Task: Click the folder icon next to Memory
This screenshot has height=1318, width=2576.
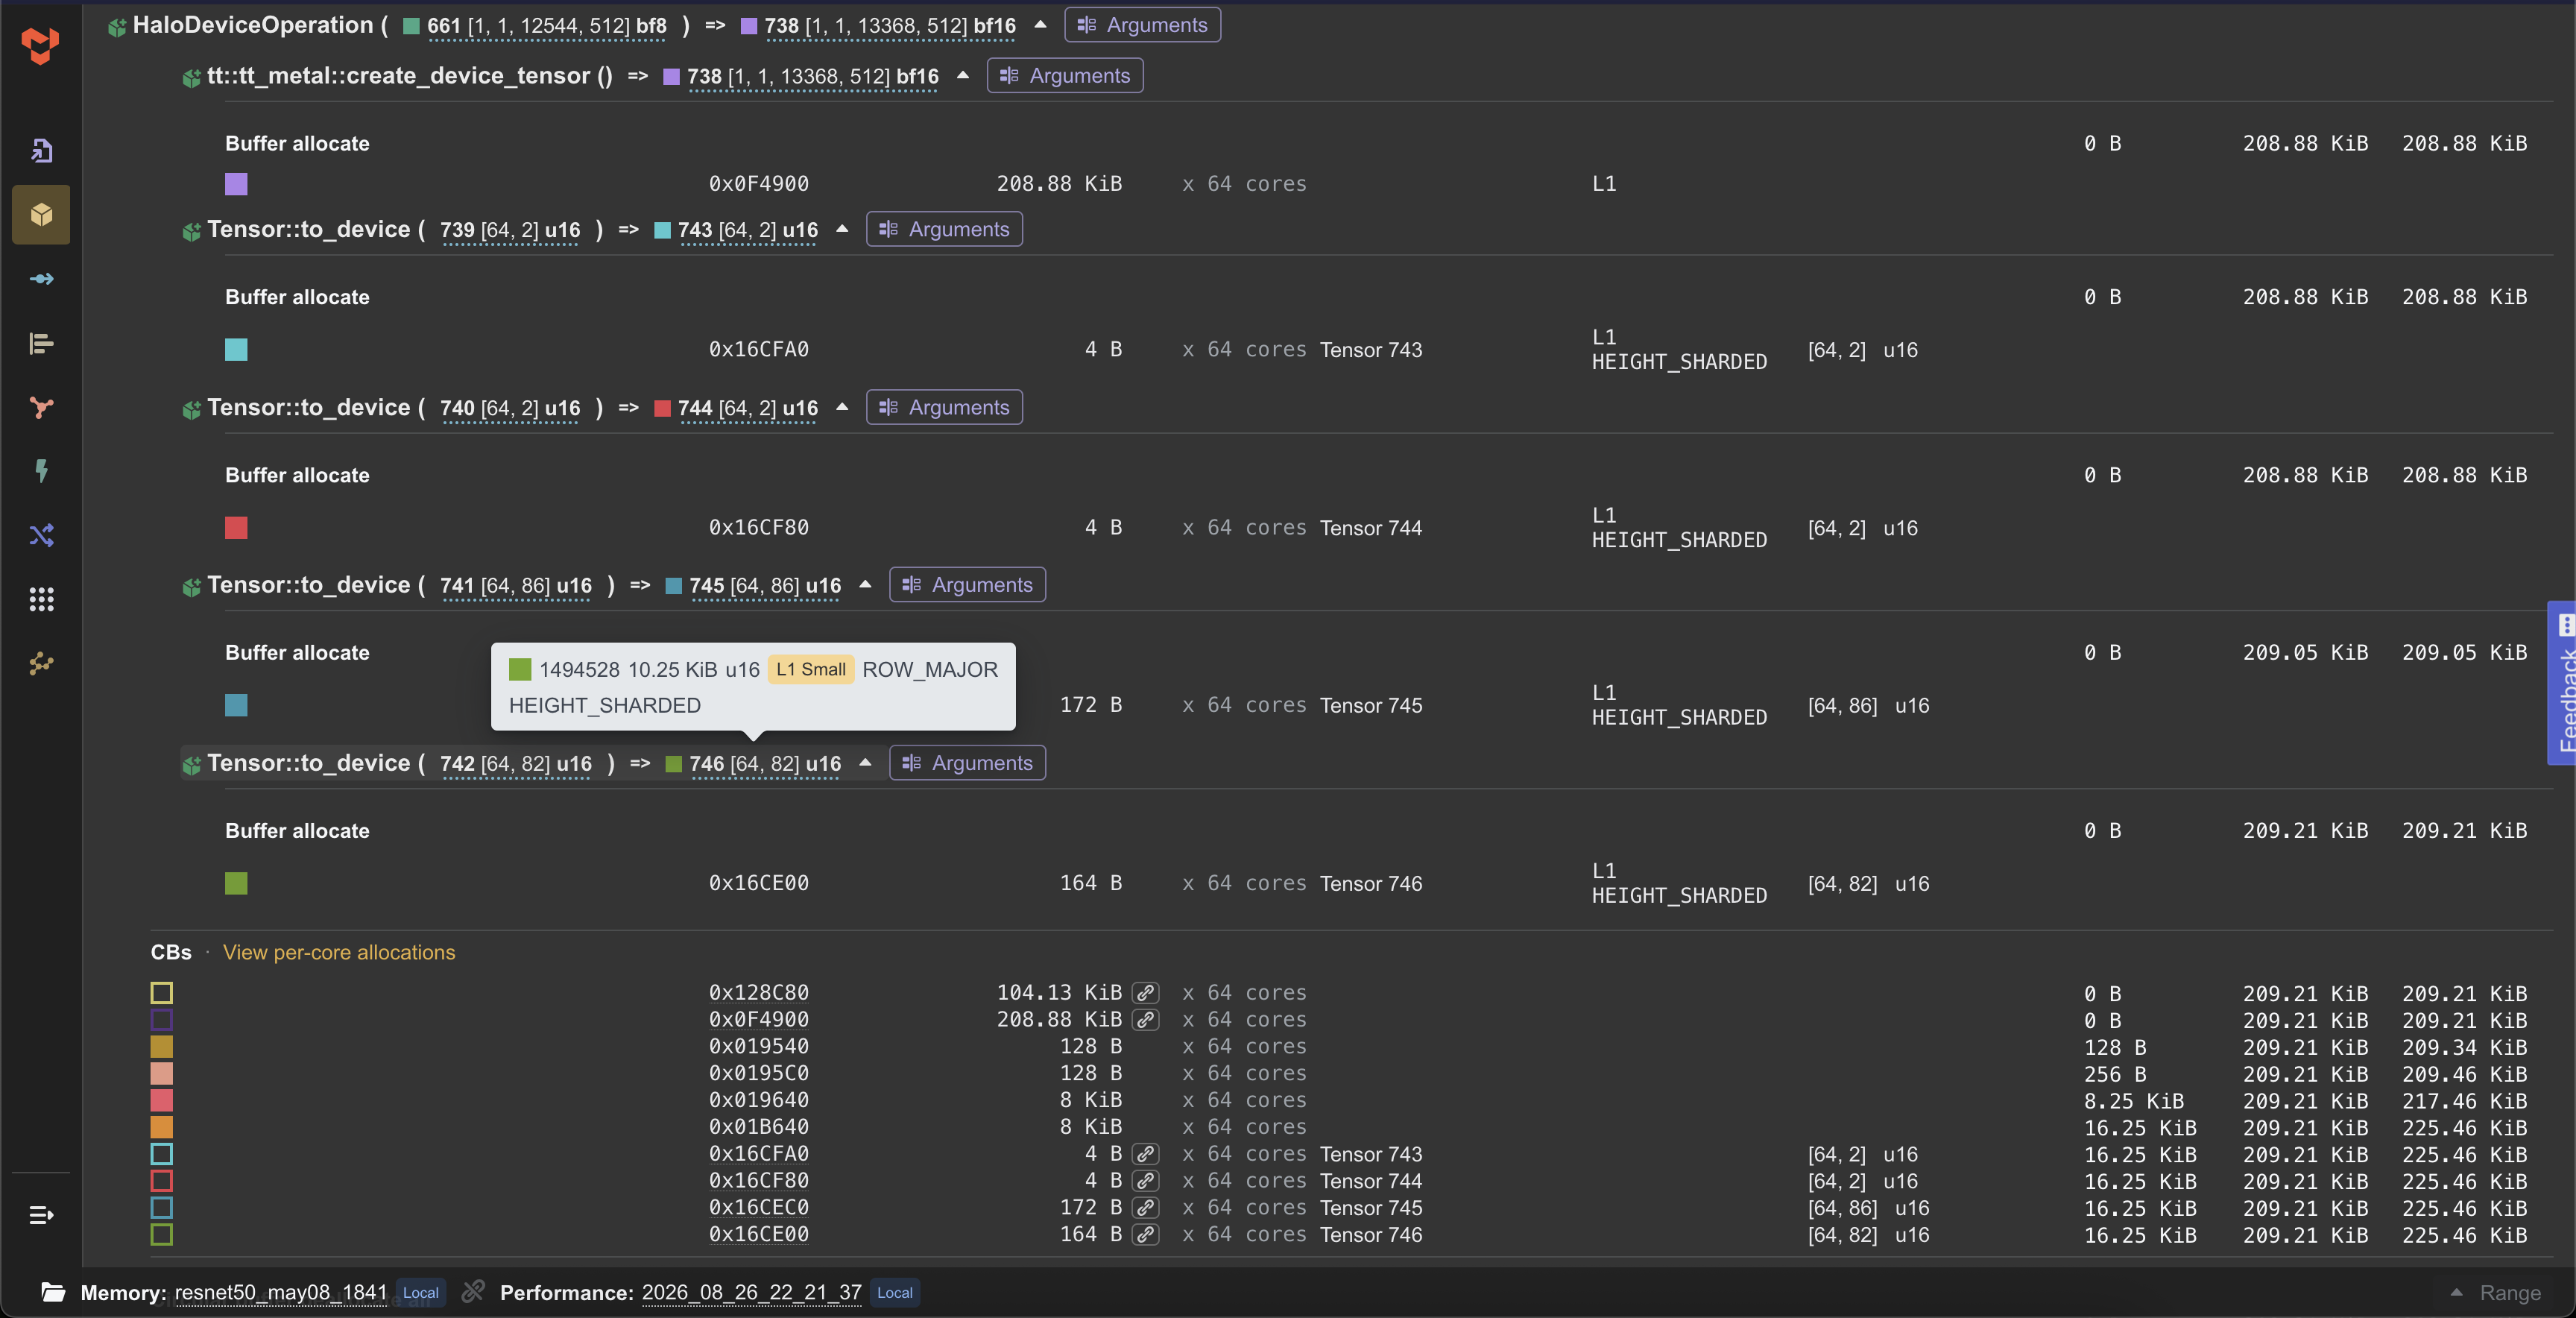Action: click(53, 1292)
